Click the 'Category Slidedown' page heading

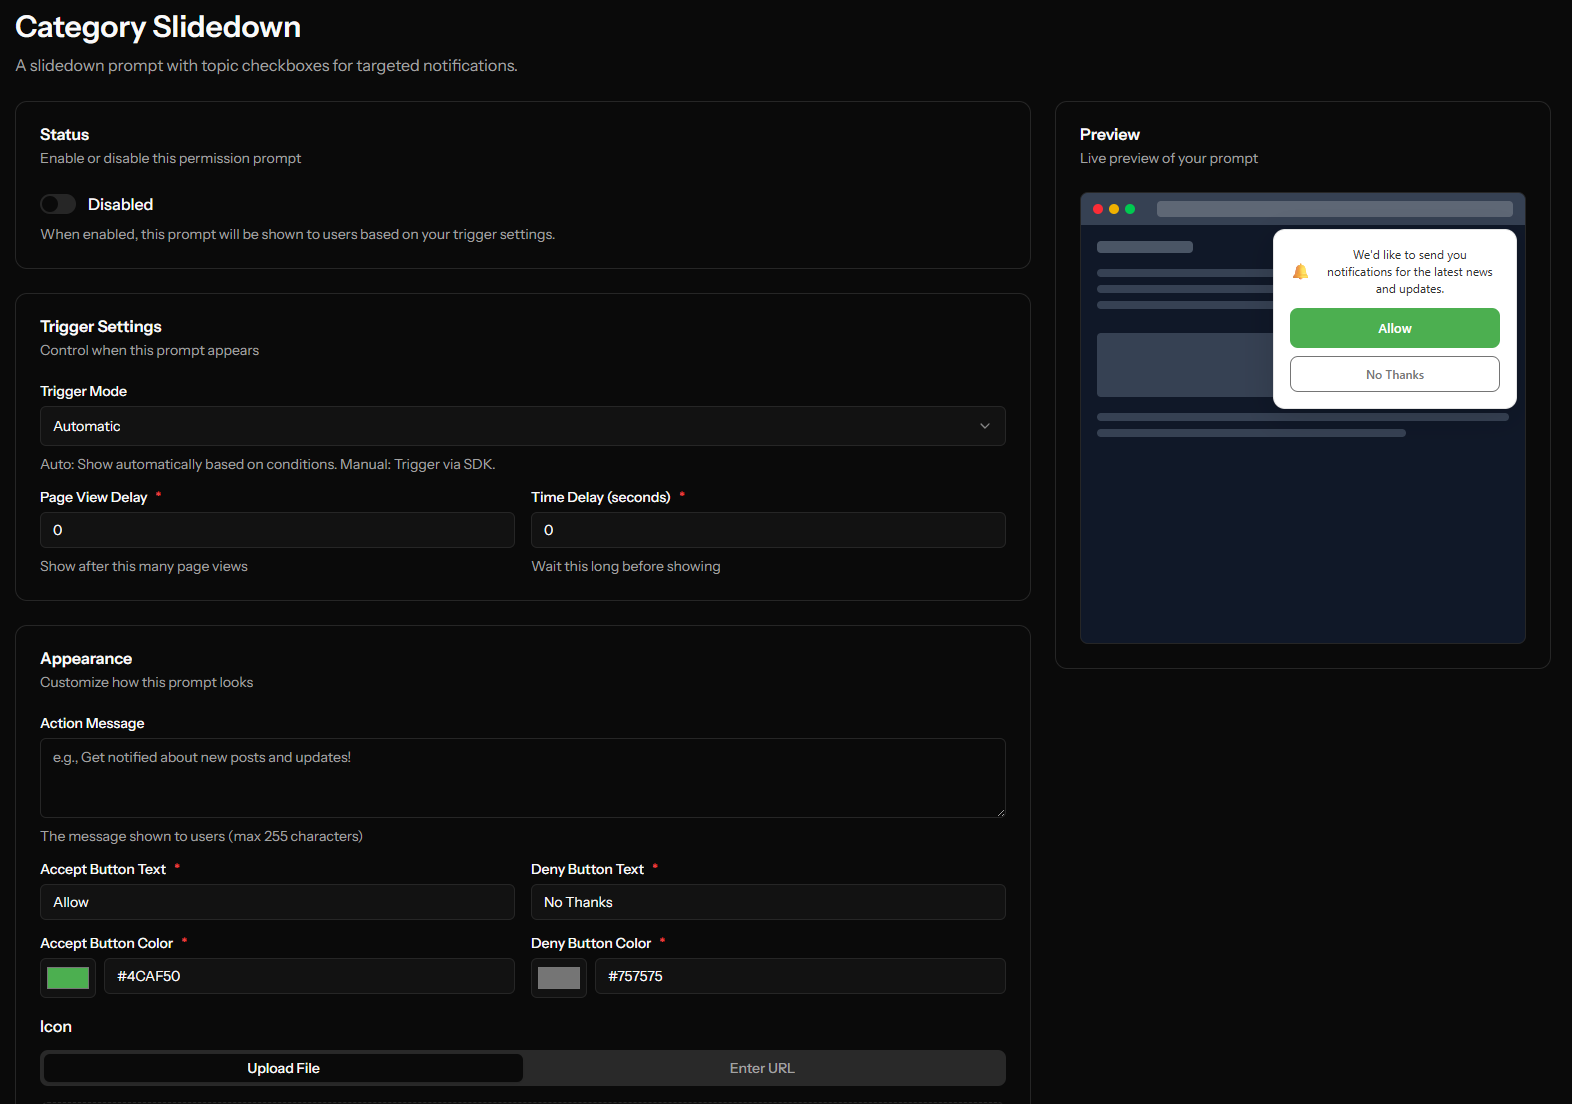click(158, 27)
